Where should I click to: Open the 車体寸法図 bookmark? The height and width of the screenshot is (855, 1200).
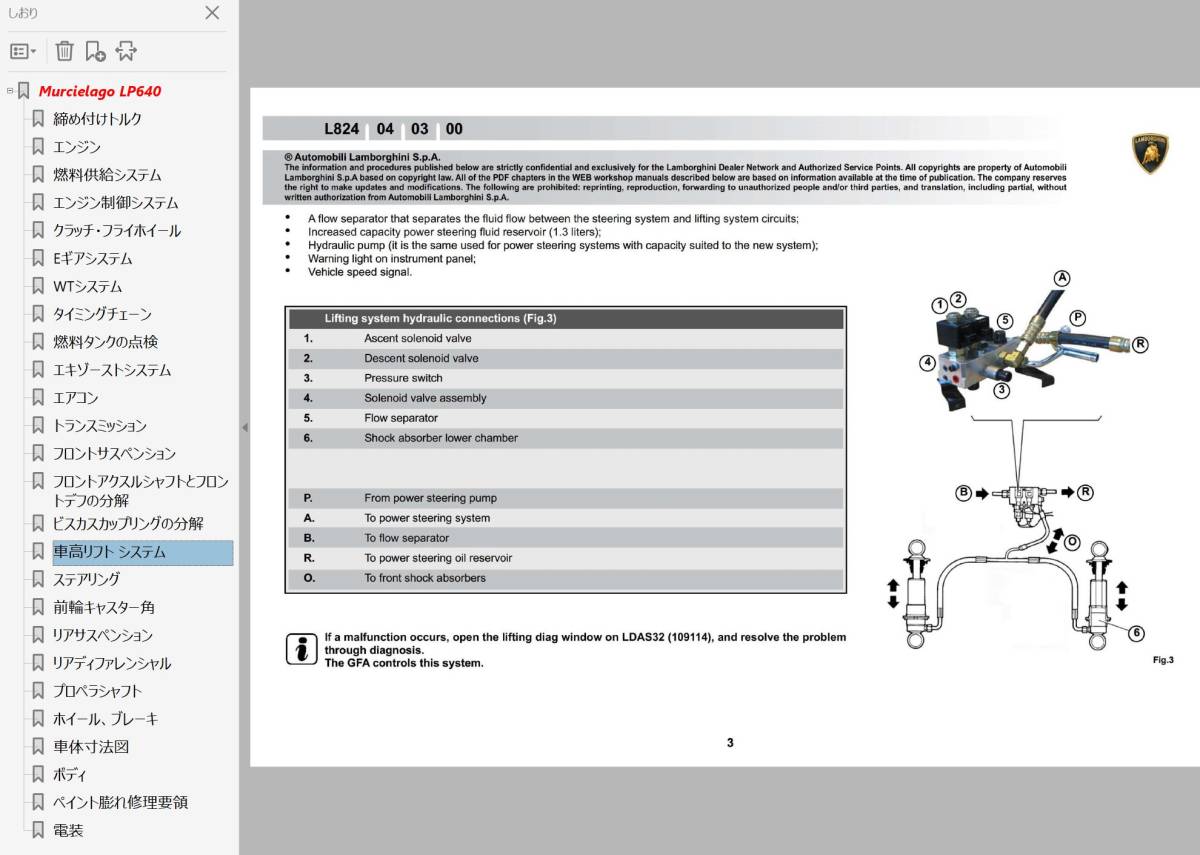(91, 747)
